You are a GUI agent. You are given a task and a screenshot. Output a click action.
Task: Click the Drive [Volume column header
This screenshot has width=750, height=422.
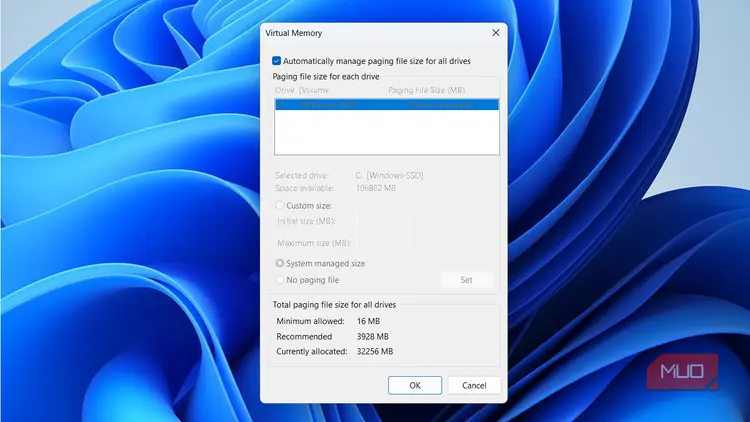pyautogui.click(x=302, y=90)
